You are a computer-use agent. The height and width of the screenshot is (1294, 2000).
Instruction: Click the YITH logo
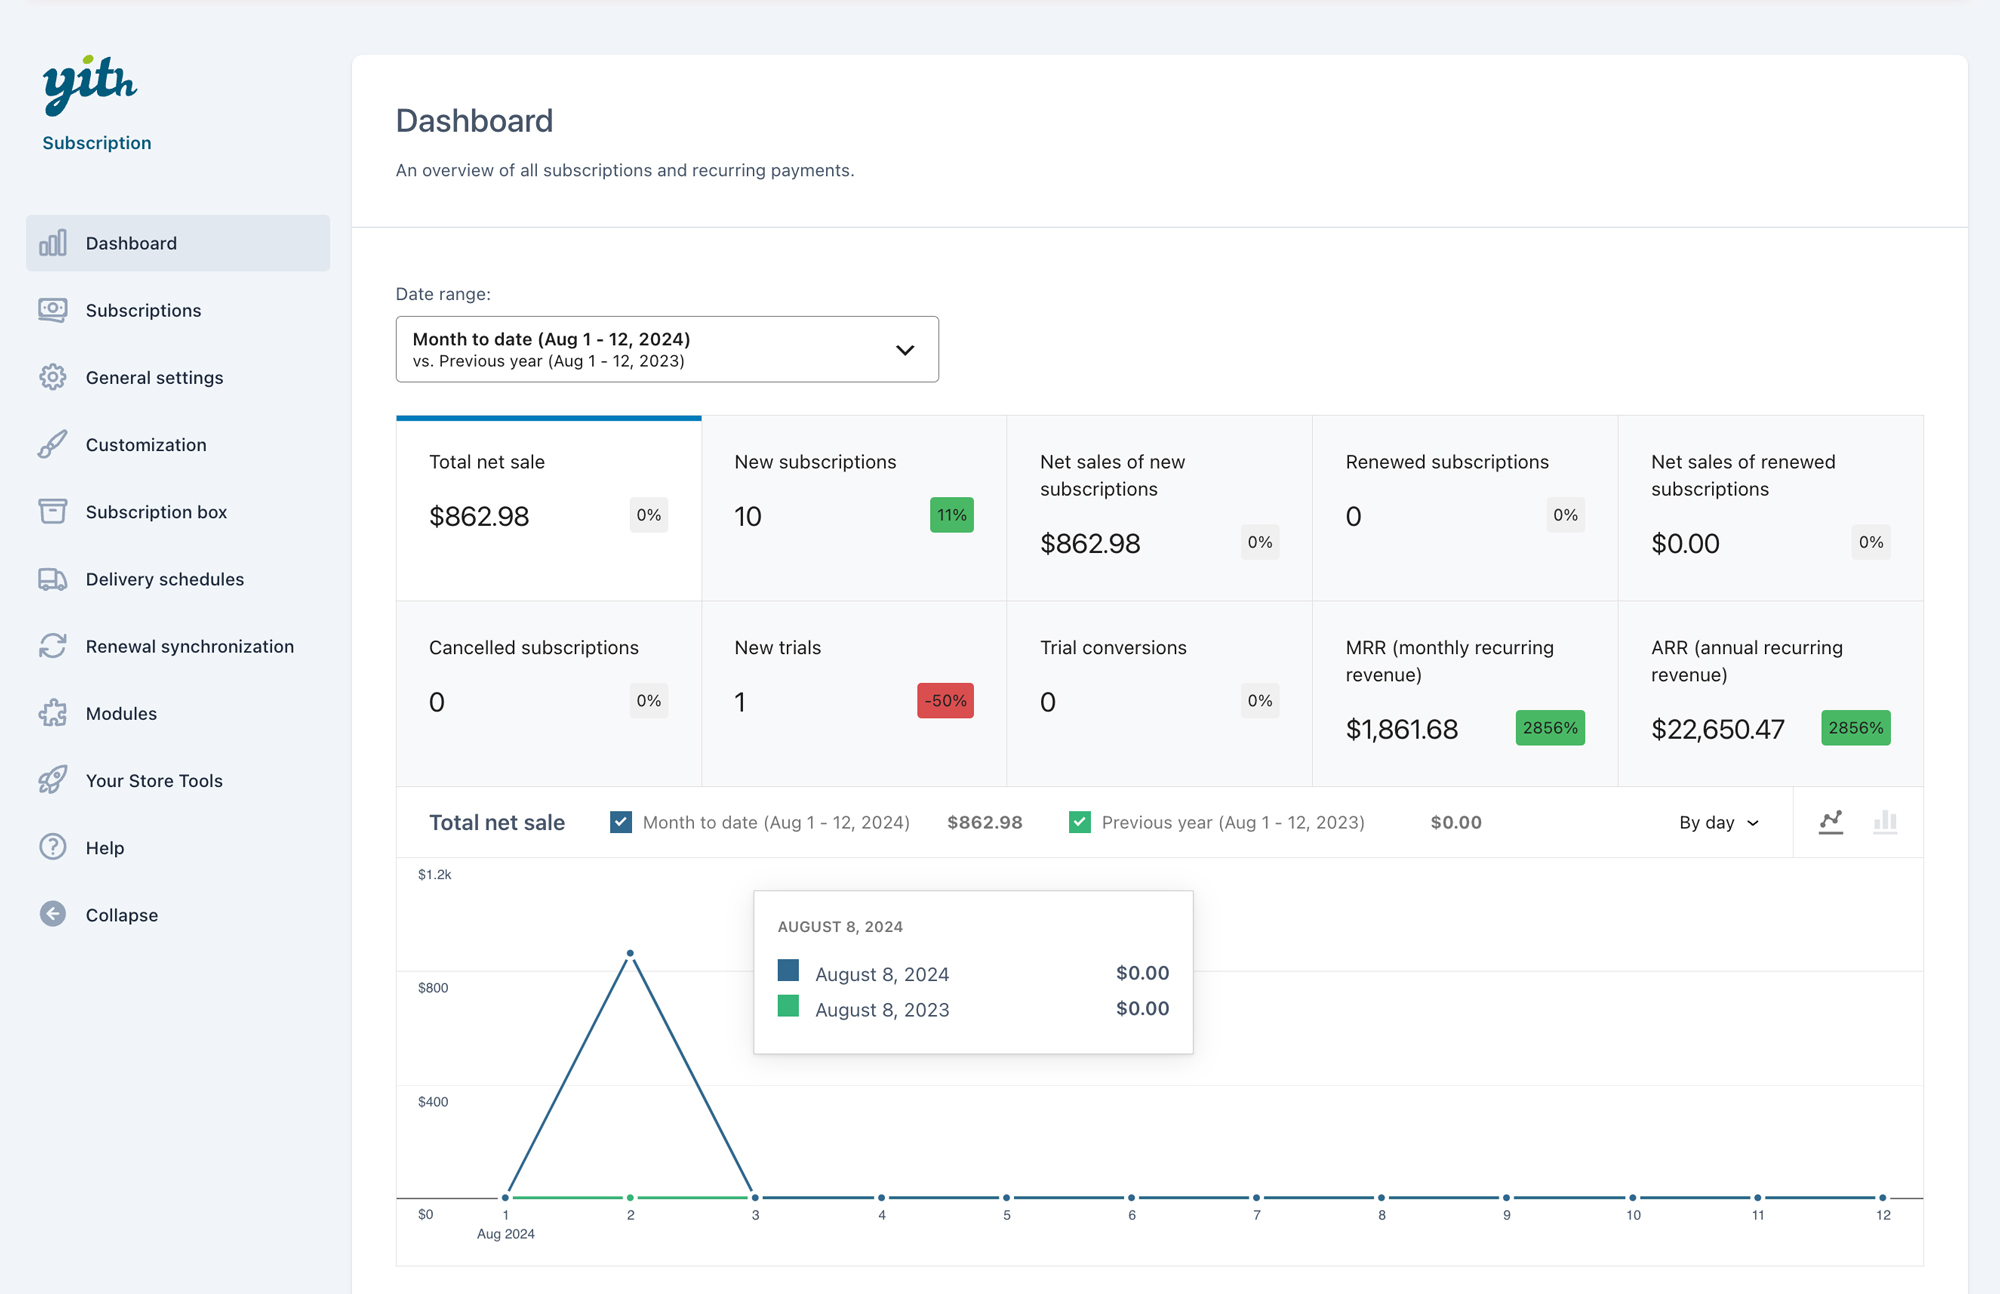[x=90, y=84]
